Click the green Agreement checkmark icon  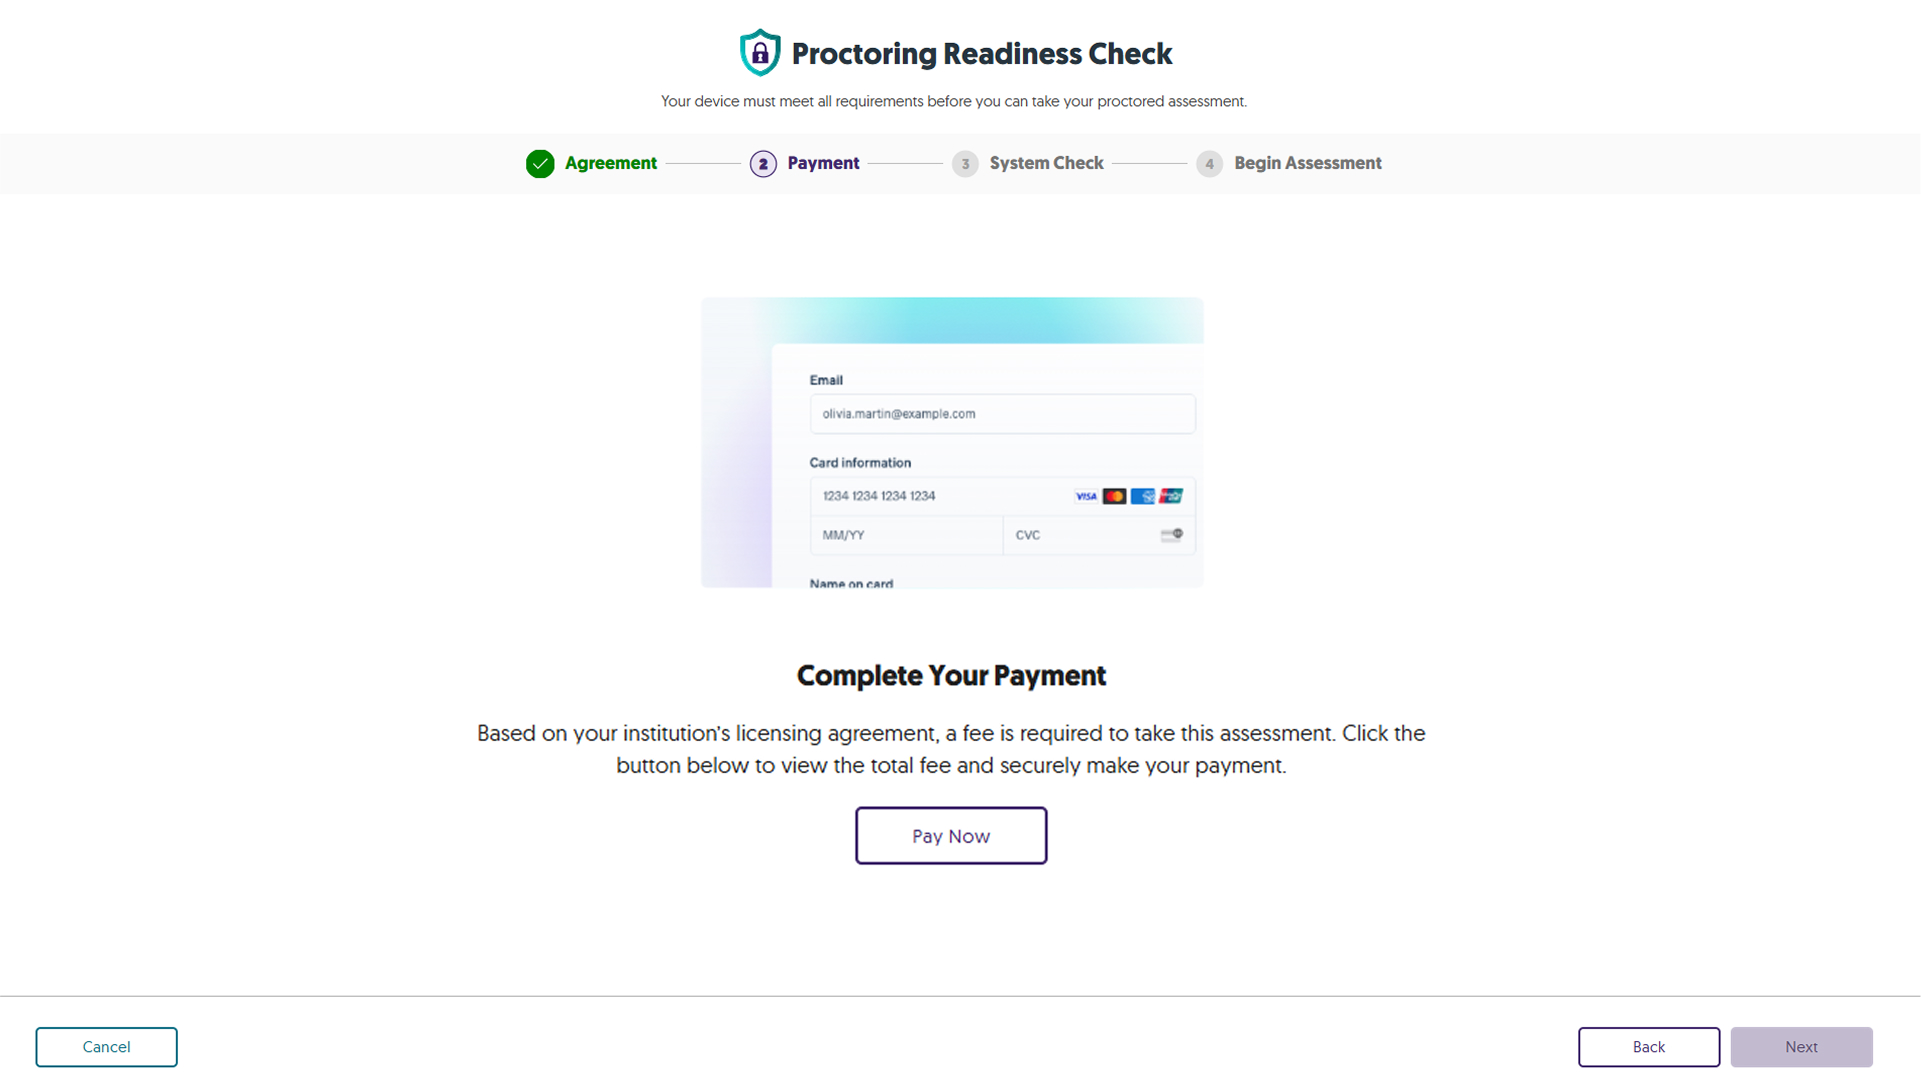tap(540, 164)
